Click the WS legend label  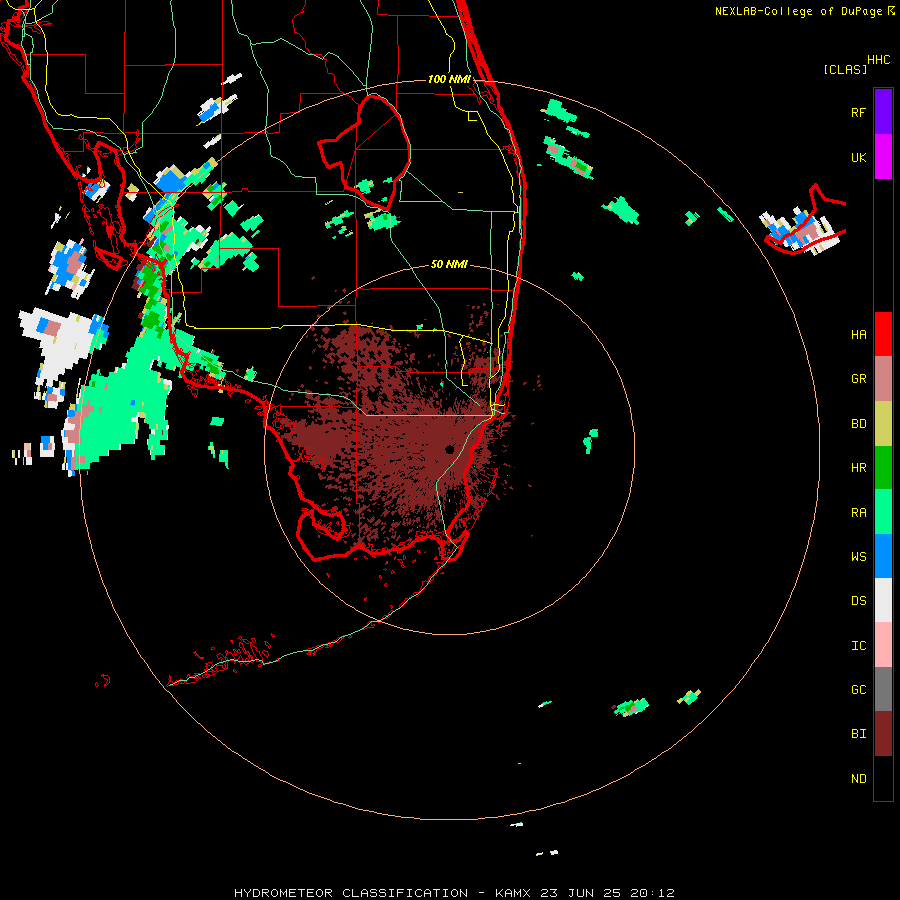point(858,556)
